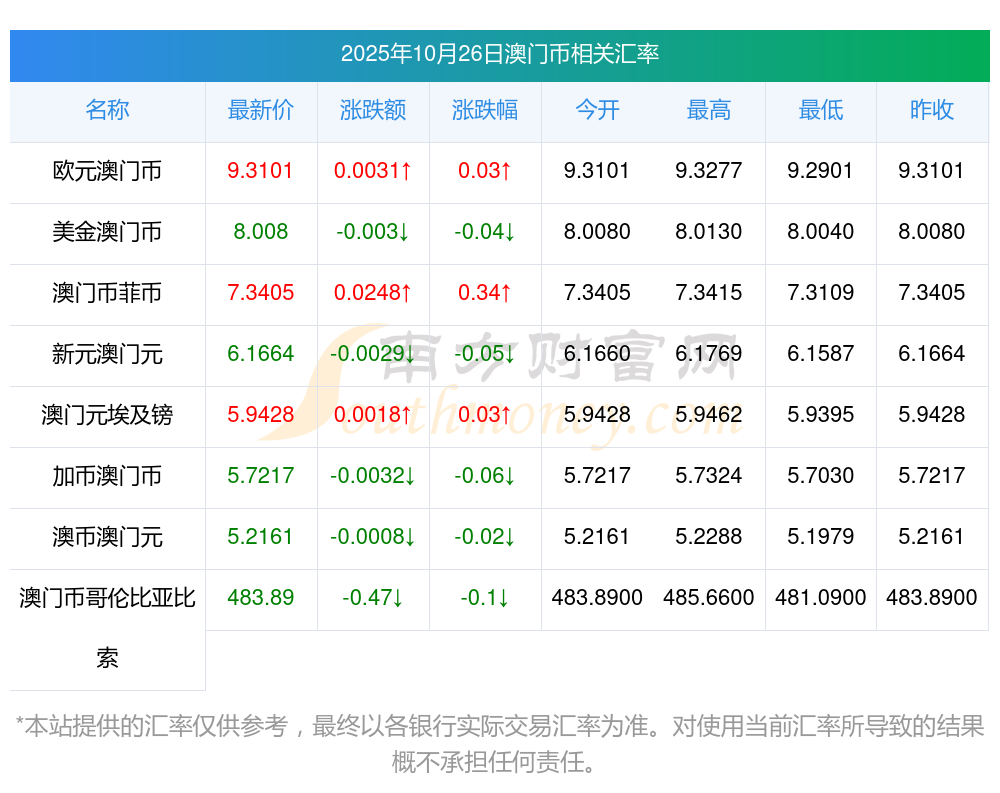Click the change percent -0.06↓
Image resolution: width=1000 pixels, height=793 pixels.
pos(485,476)
